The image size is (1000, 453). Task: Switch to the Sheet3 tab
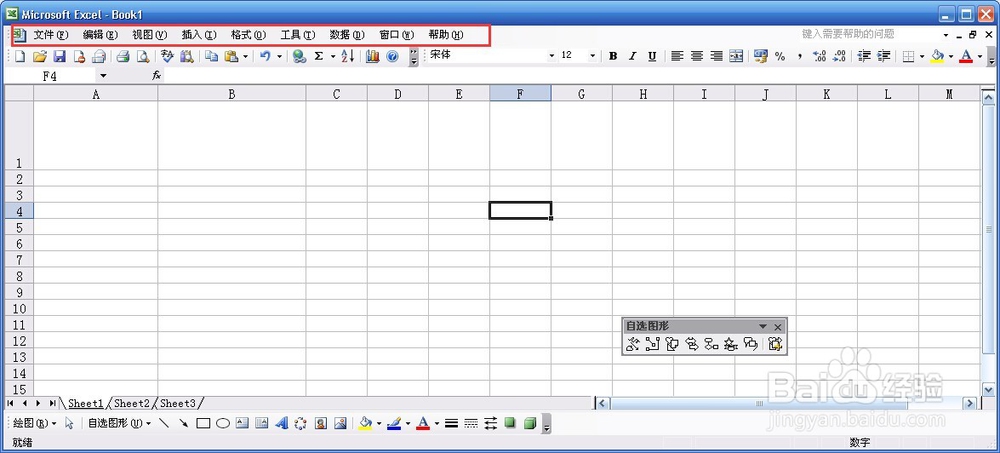pyautogui.click(x=178, y=403)
